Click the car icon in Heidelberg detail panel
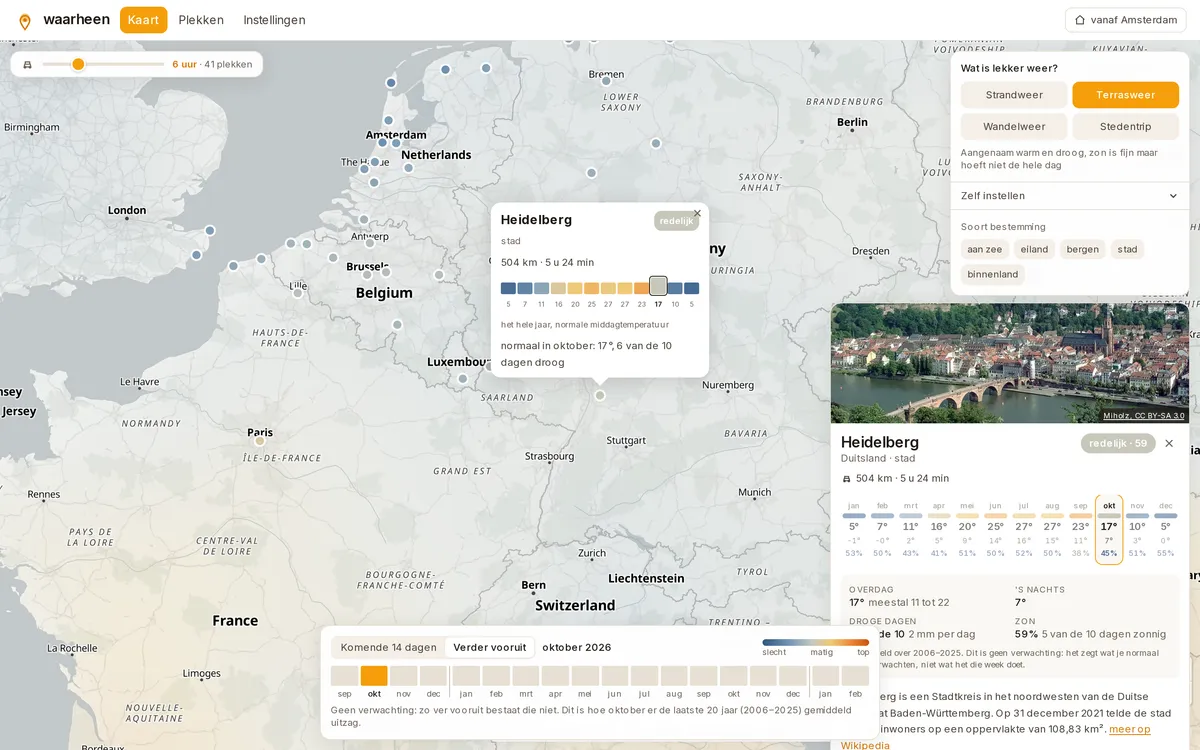 846,478
